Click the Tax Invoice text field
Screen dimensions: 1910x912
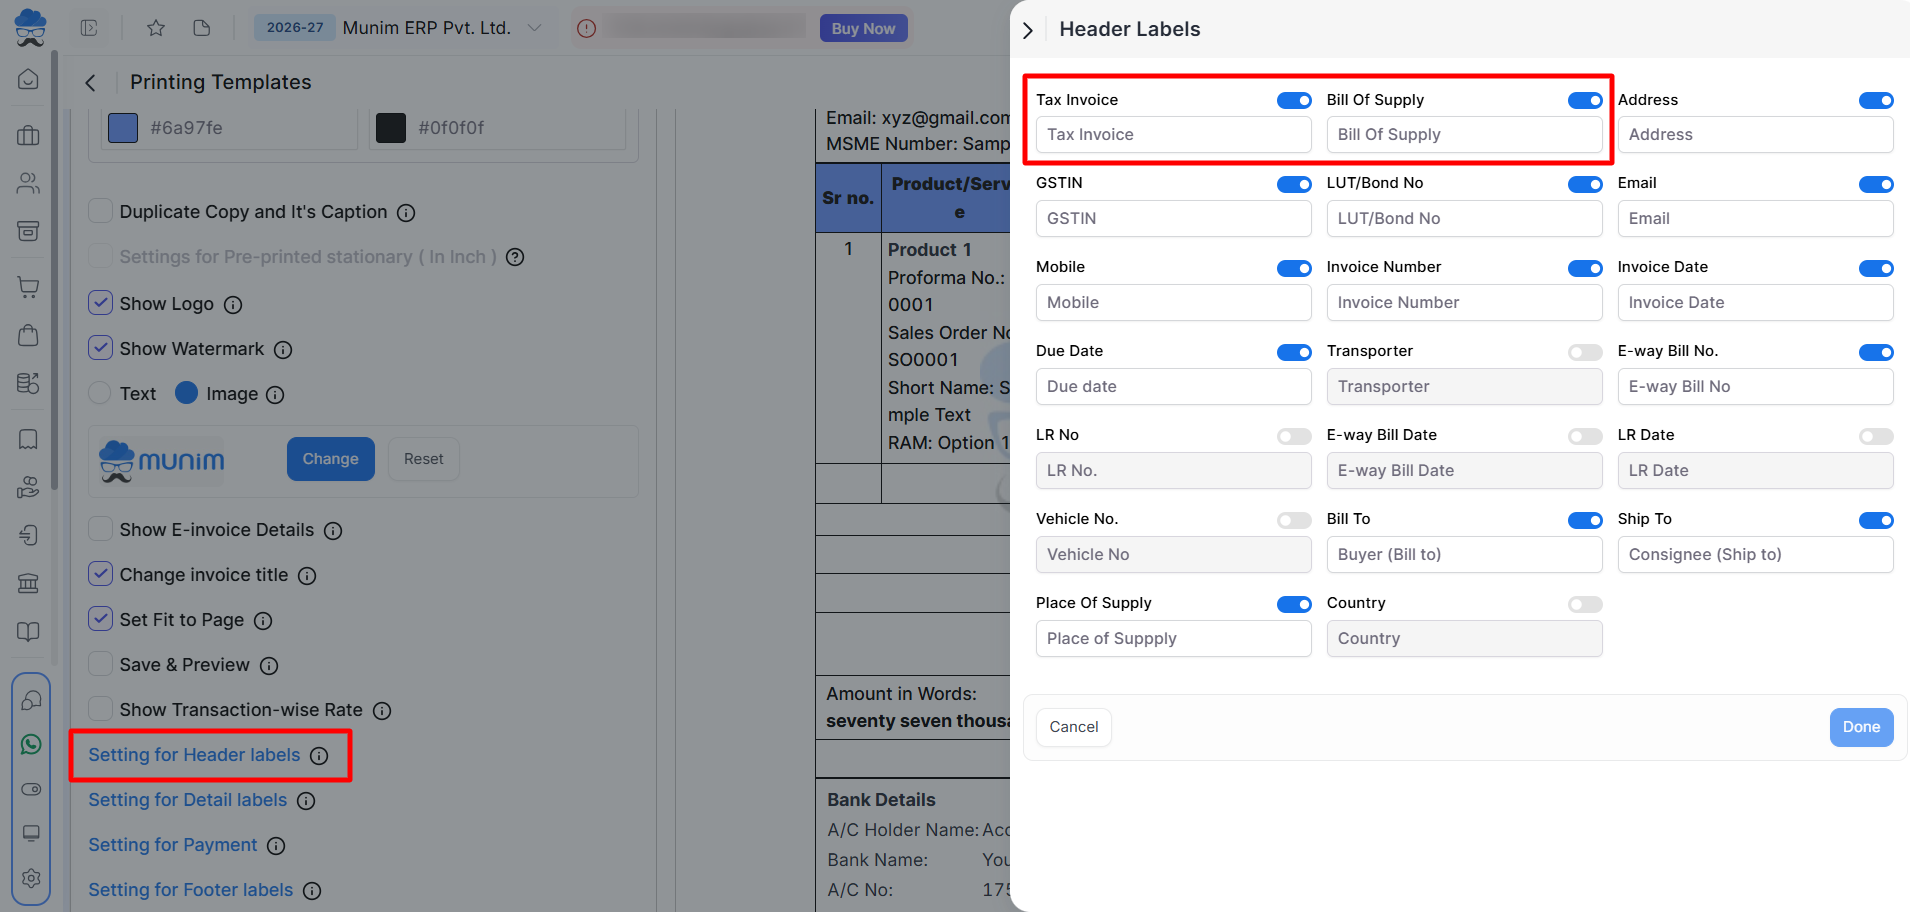tap(1174, 135)
